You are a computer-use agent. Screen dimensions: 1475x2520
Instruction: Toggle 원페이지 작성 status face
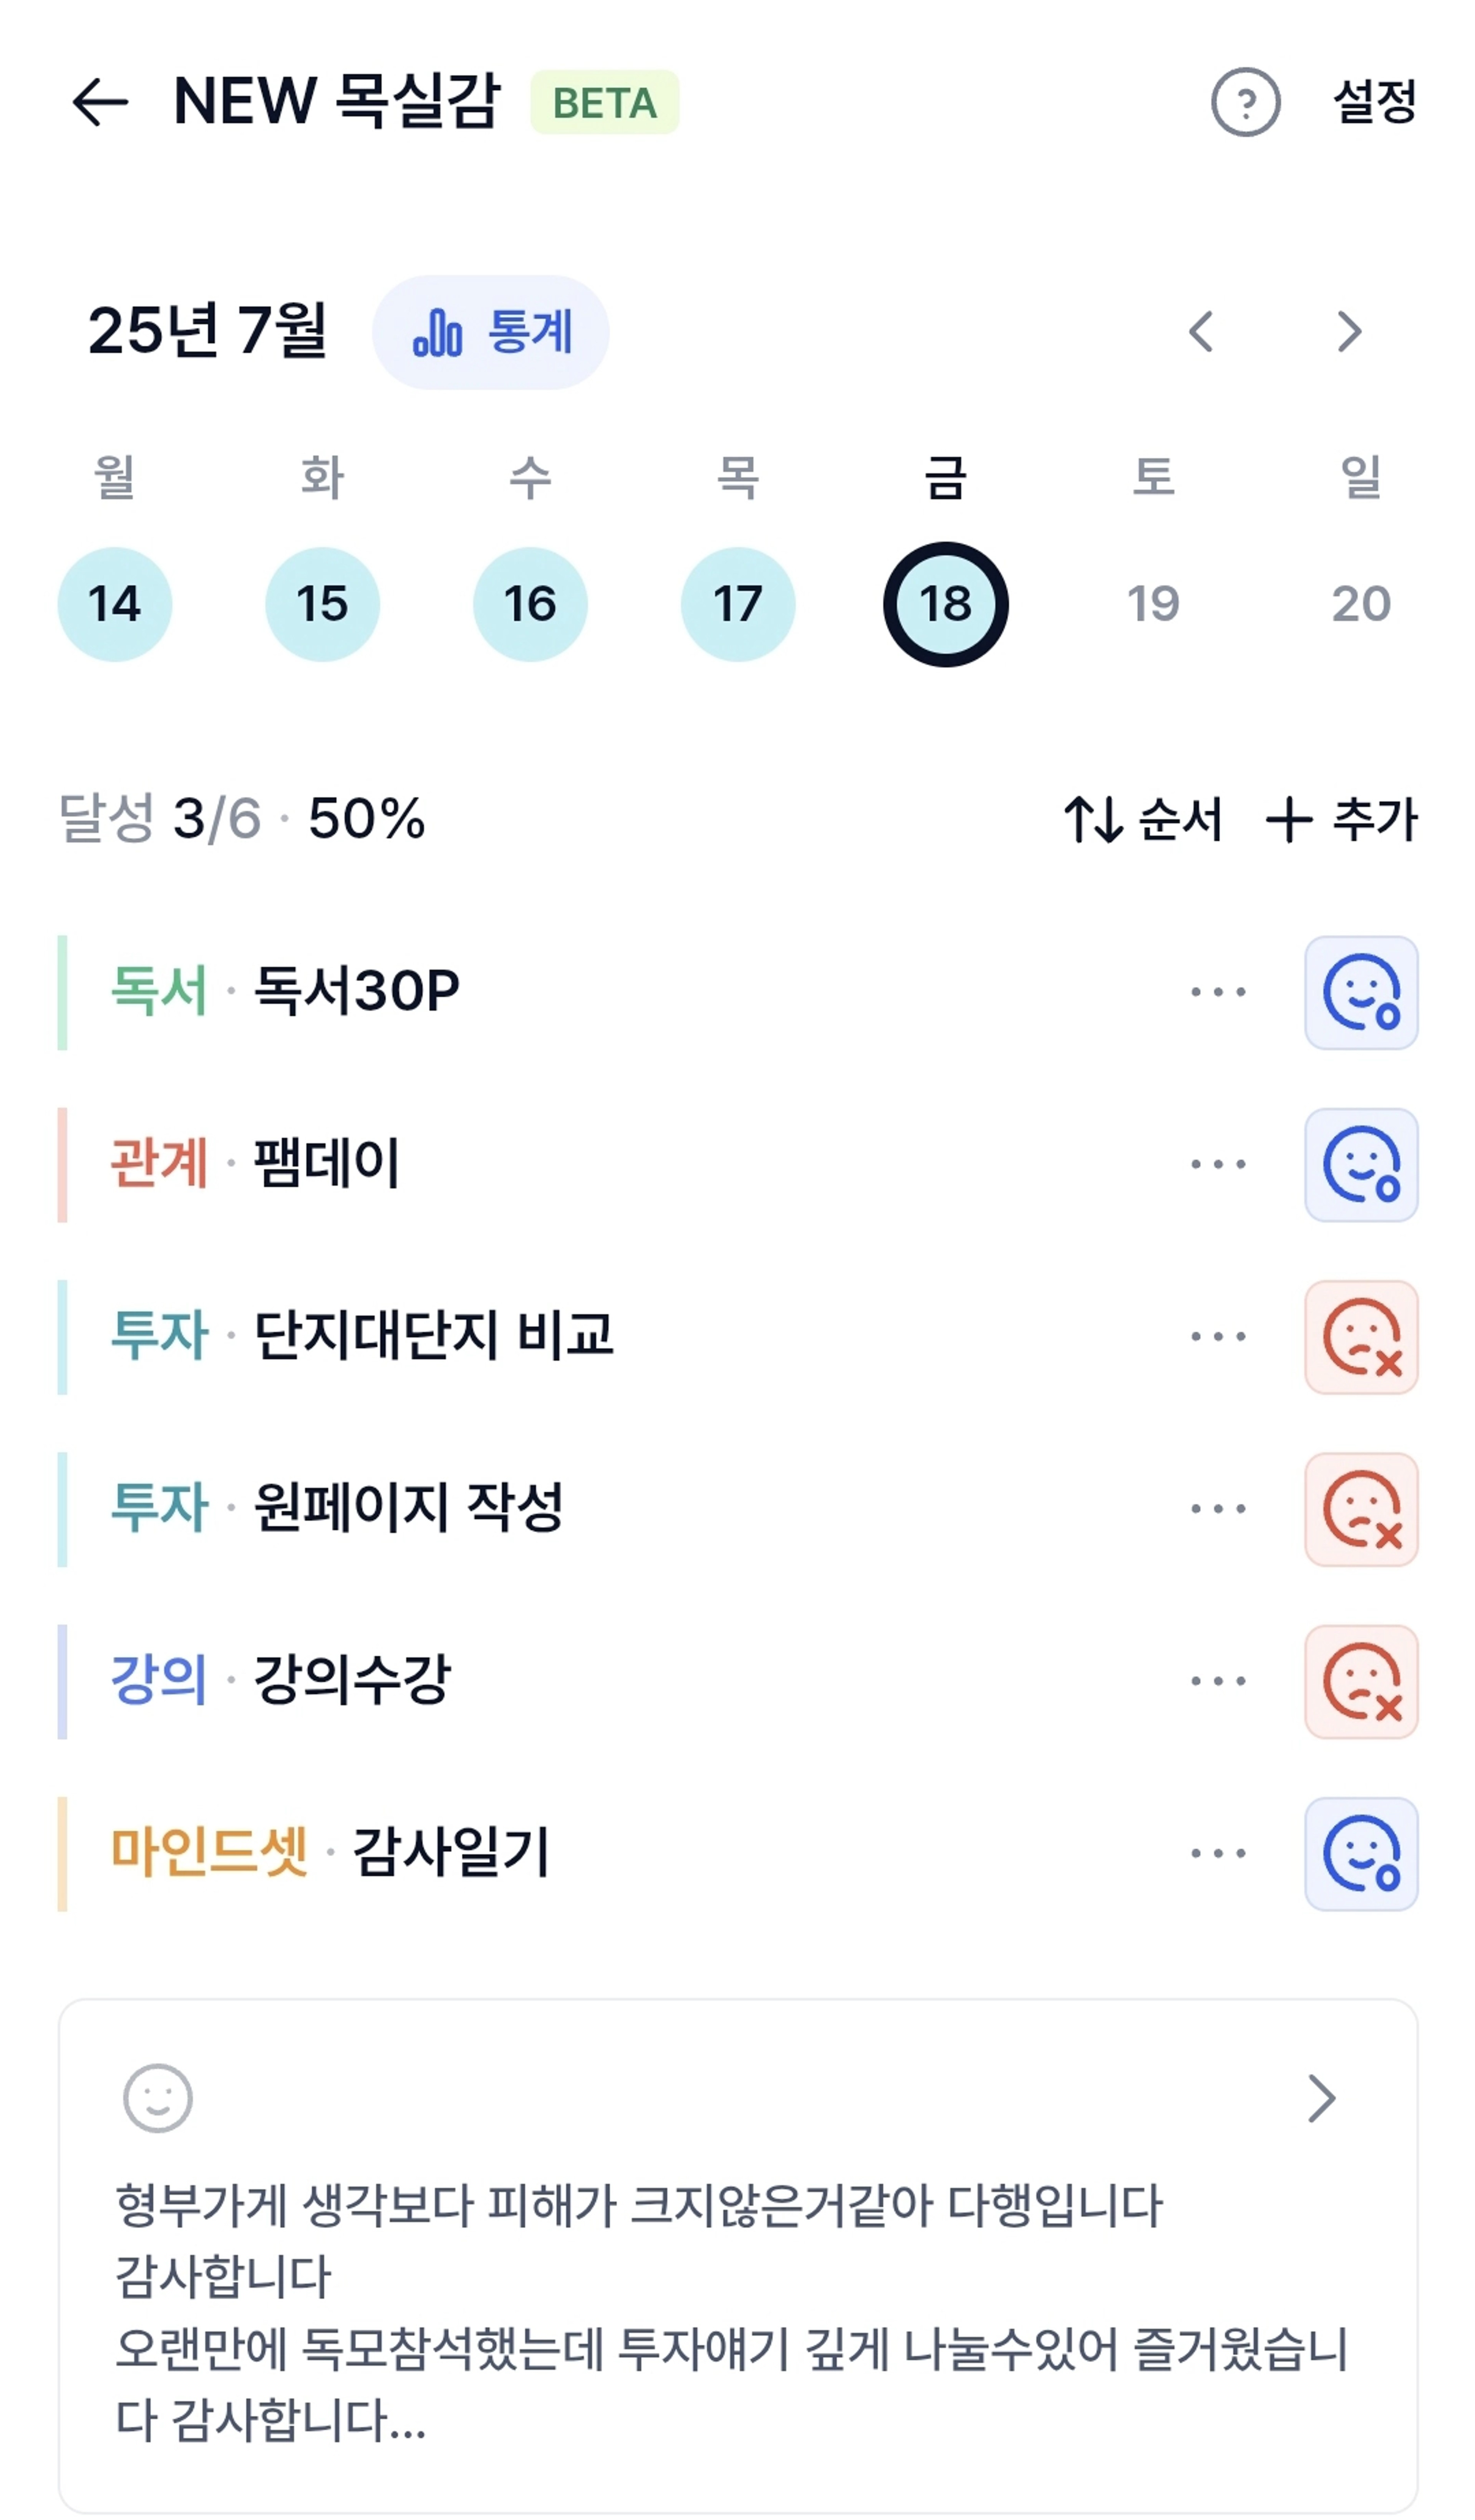[1361, 1509]
